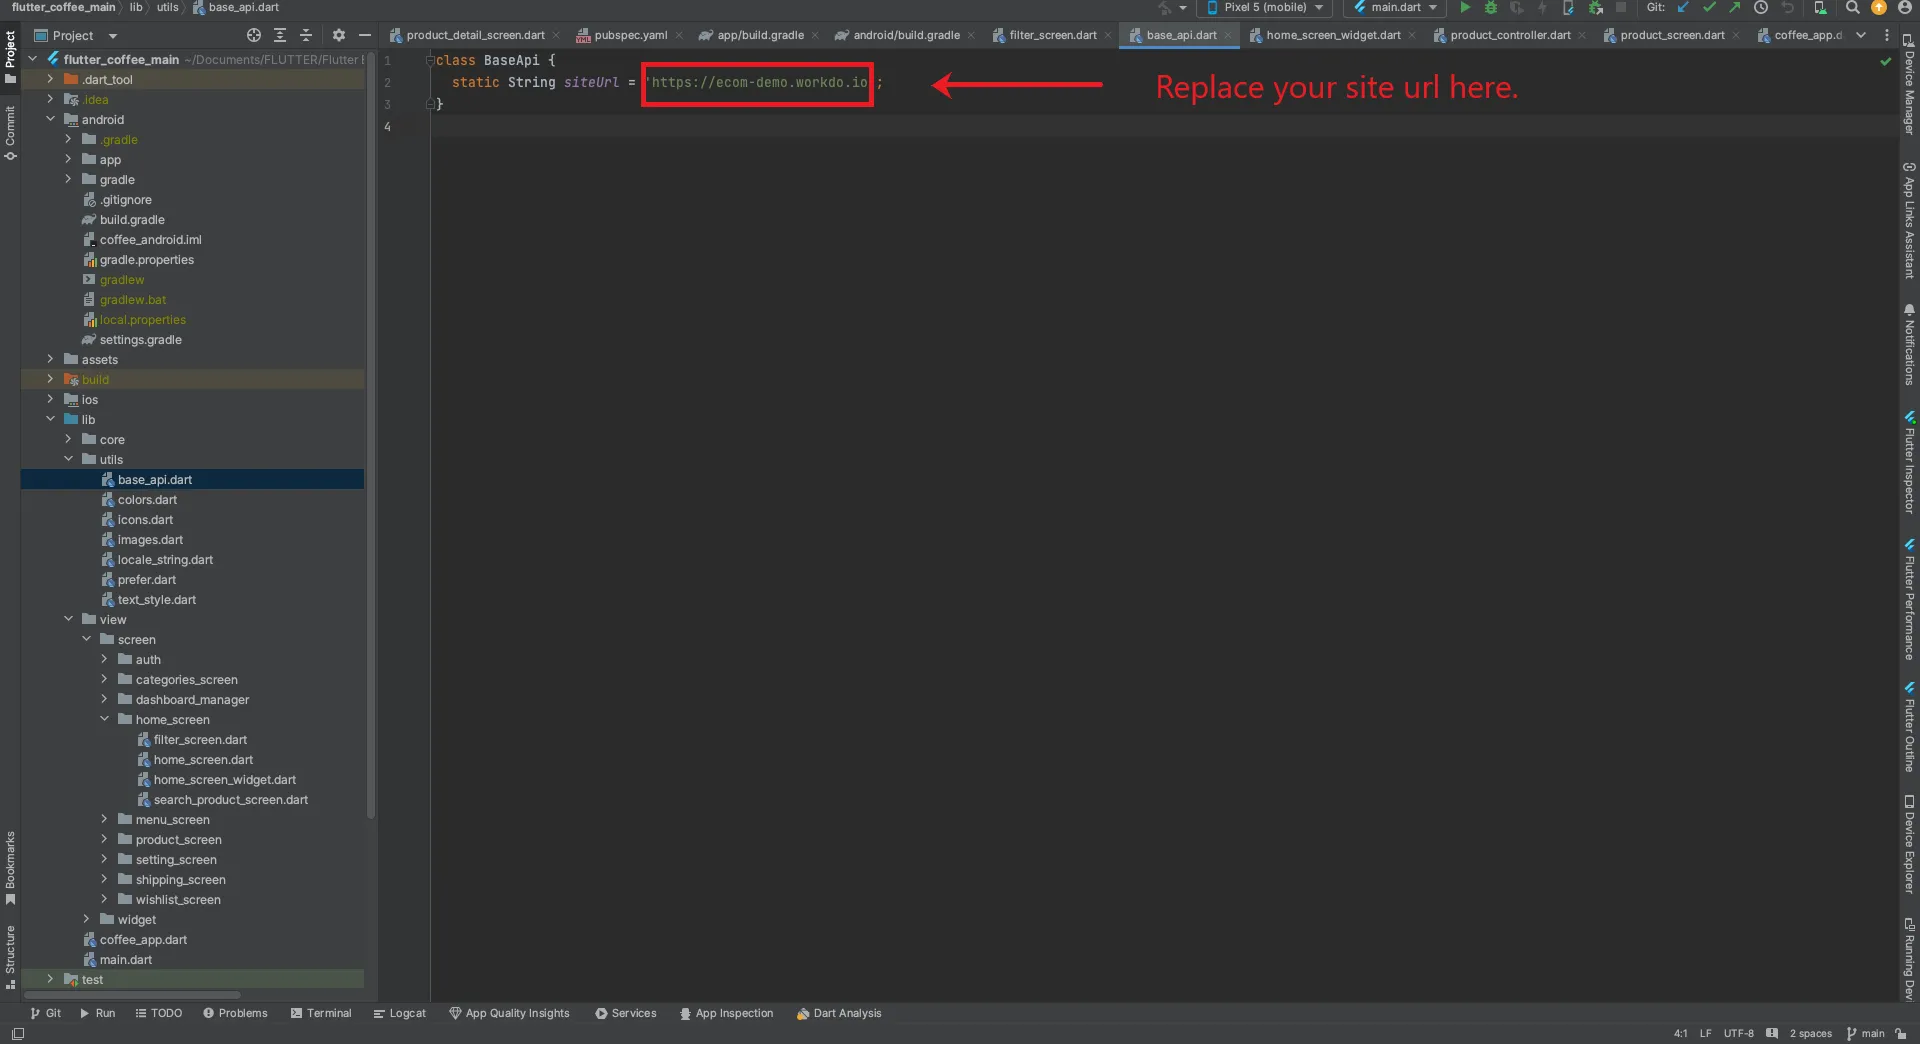
Task: Hide the Project tool window
Action: pos(363,35)
